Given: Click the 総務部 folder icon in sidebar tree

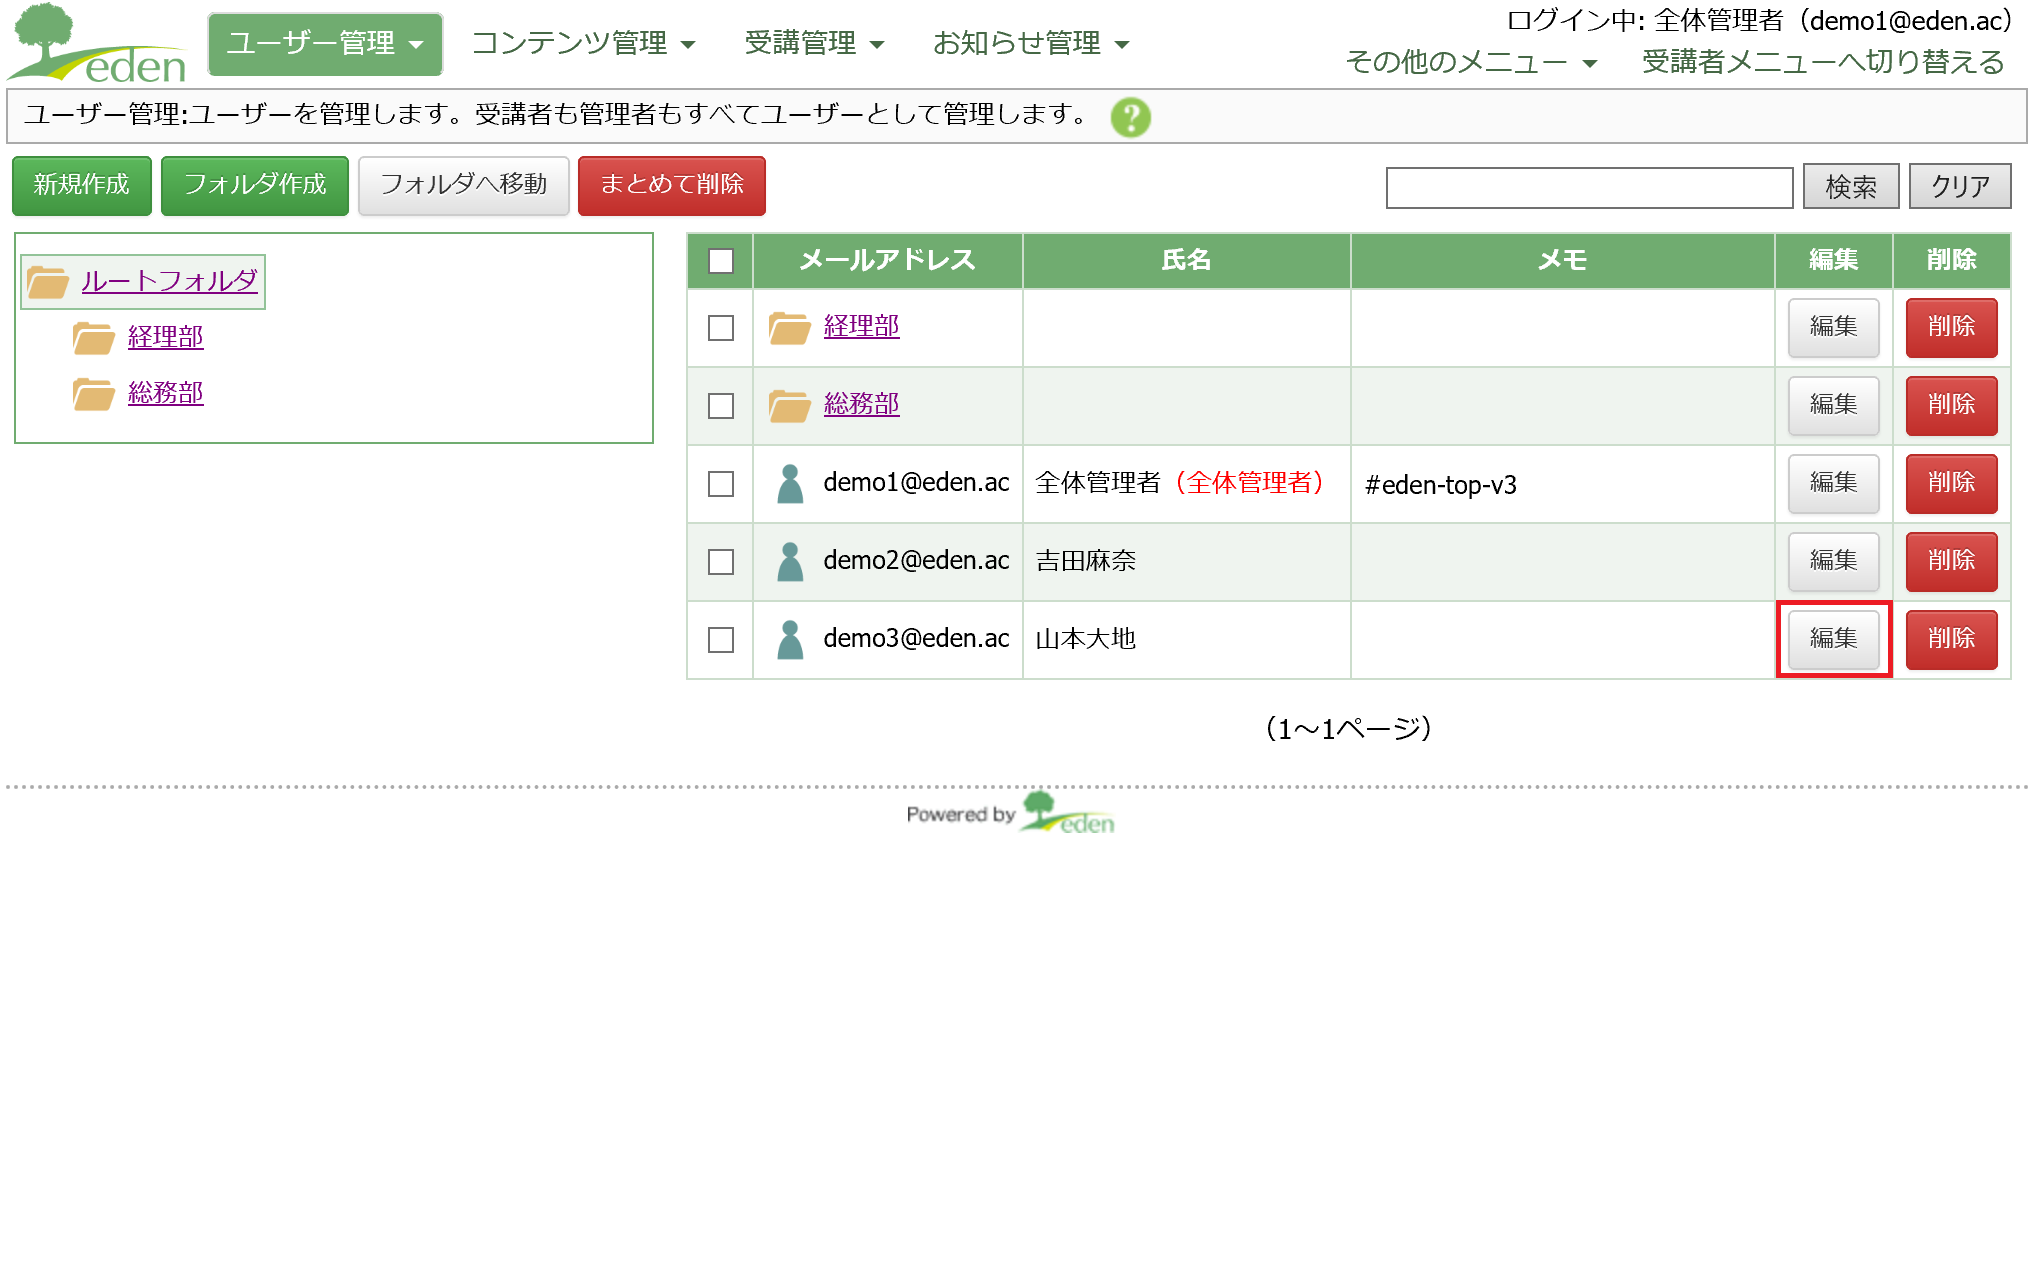Looking at the screenshot, I should 94,394.
